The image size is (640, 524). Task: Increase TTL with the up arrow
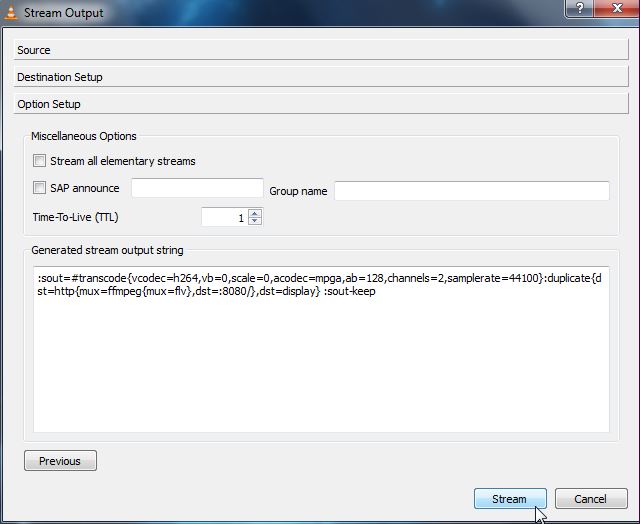click(x=255, y=213)
